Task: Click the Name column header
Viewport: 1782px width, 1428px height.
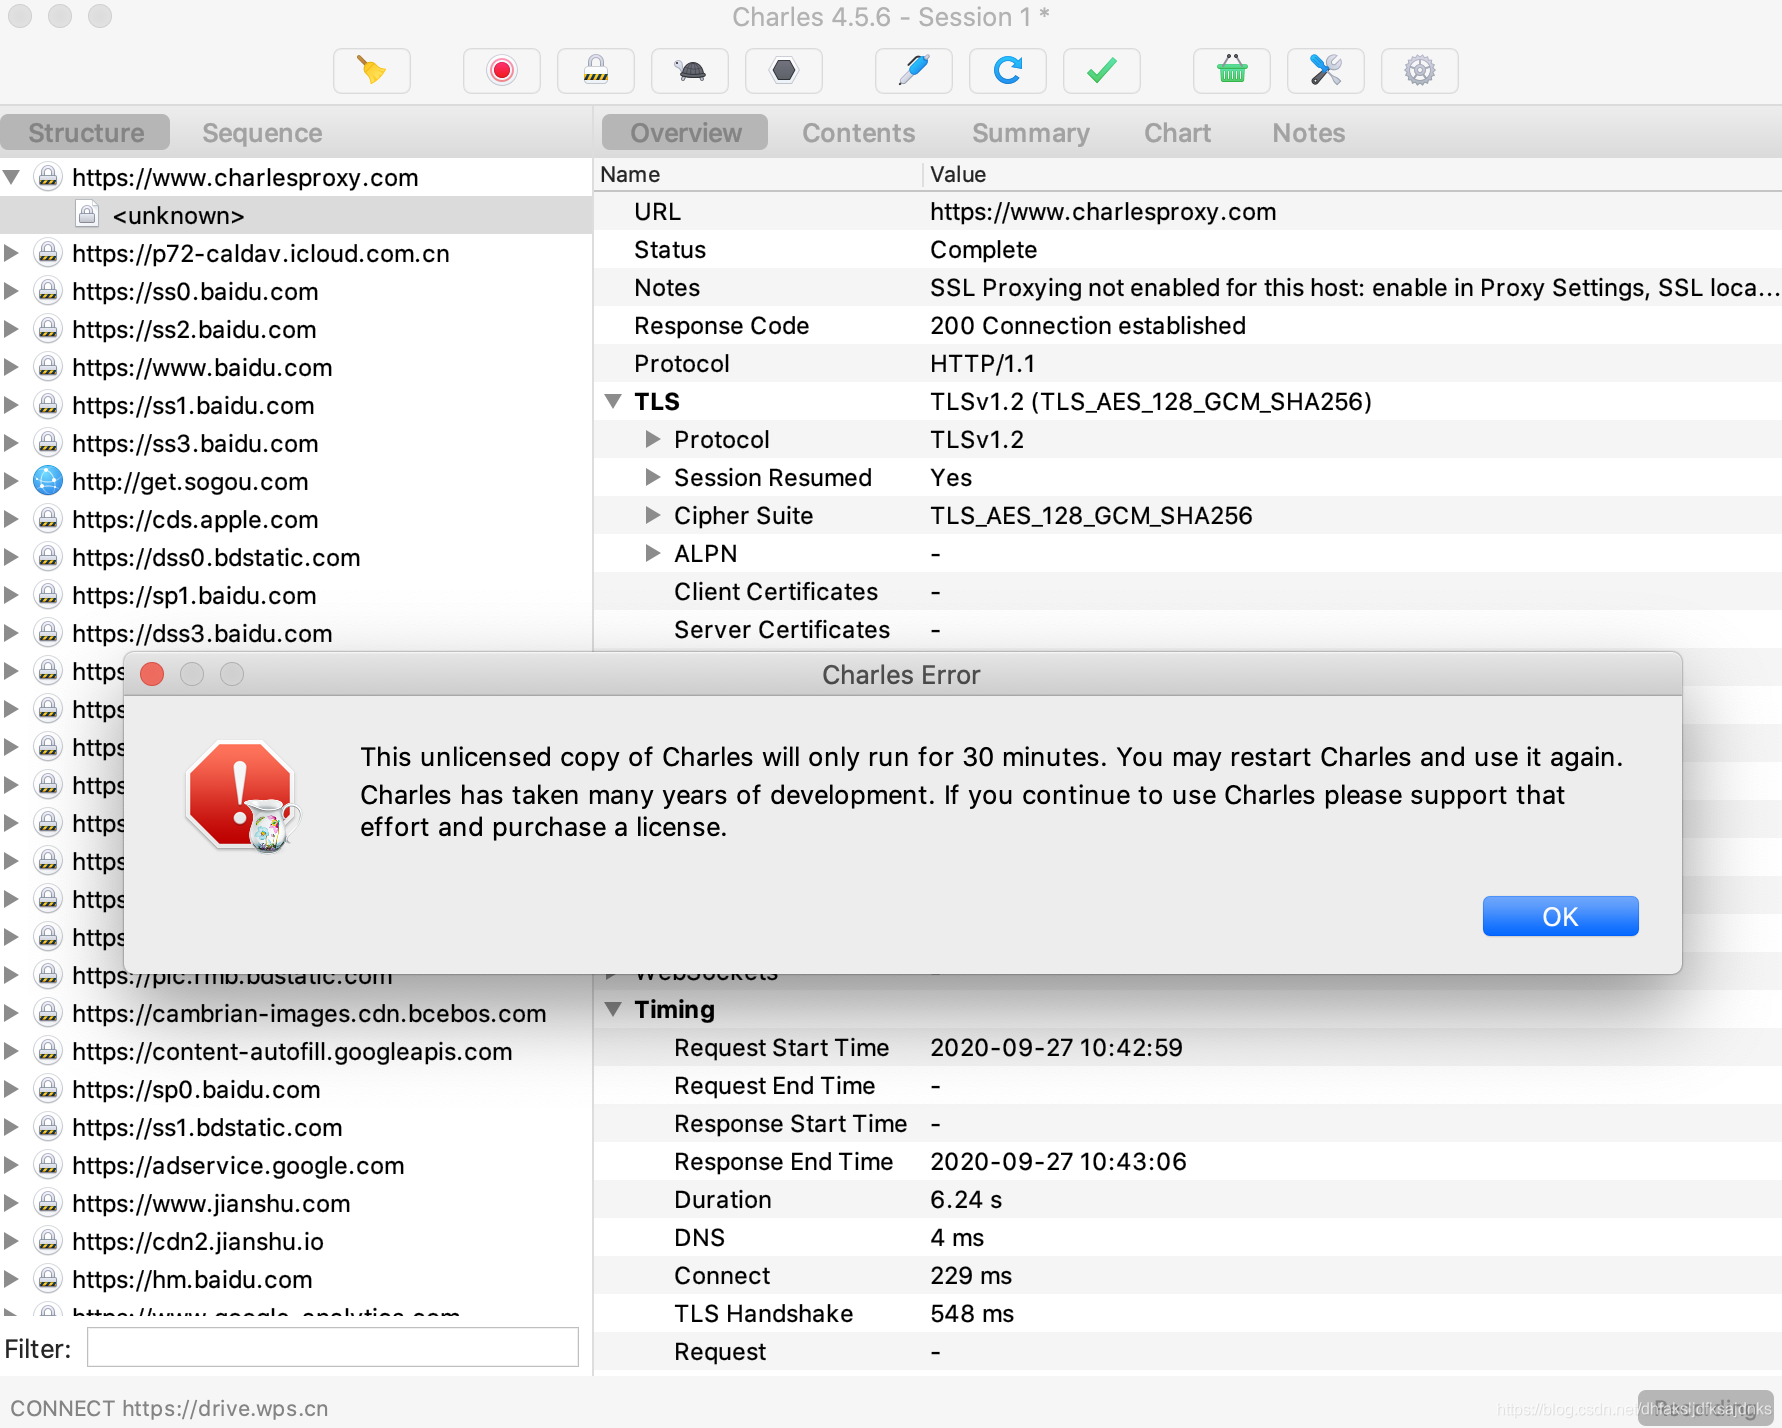Action: 630,174
